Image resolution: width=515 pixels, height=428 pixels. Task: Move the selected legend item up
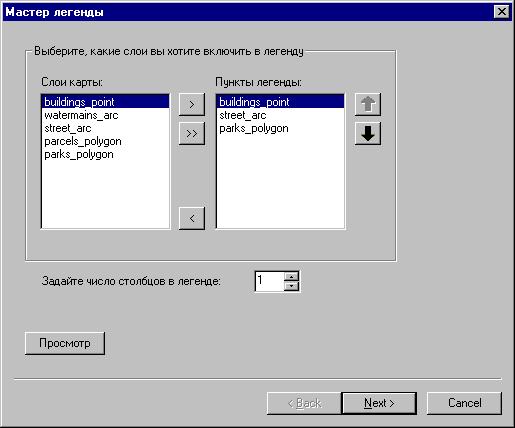point(368,105)
